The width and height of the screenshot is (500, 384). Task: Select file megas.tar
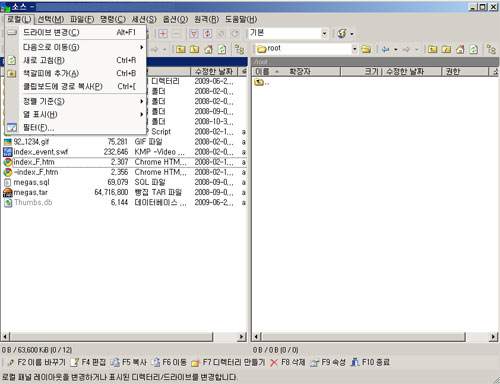pos(30,192)
